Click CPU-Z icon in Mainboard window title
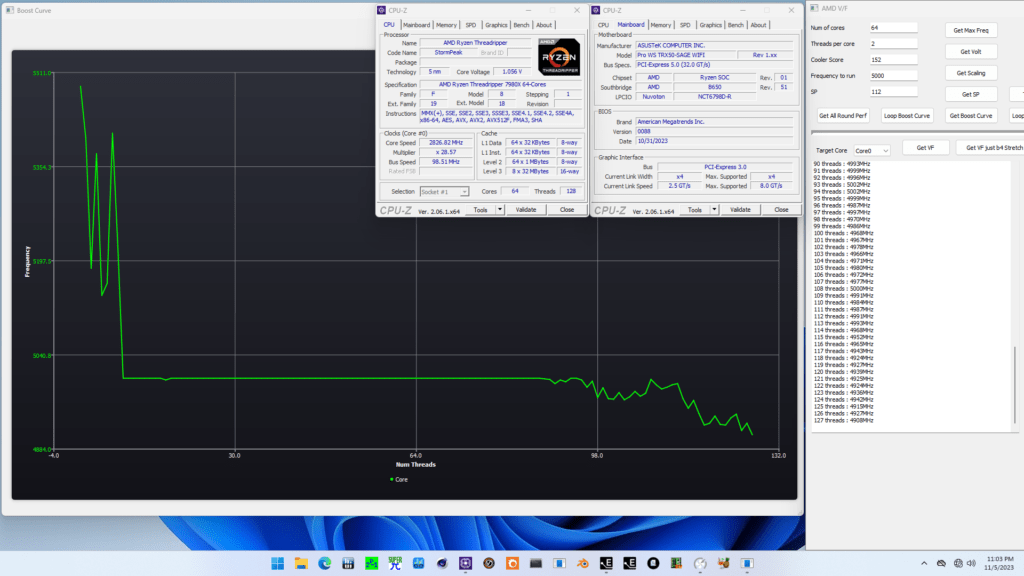This screenshot has height=576, width=1024. [596, 10]
